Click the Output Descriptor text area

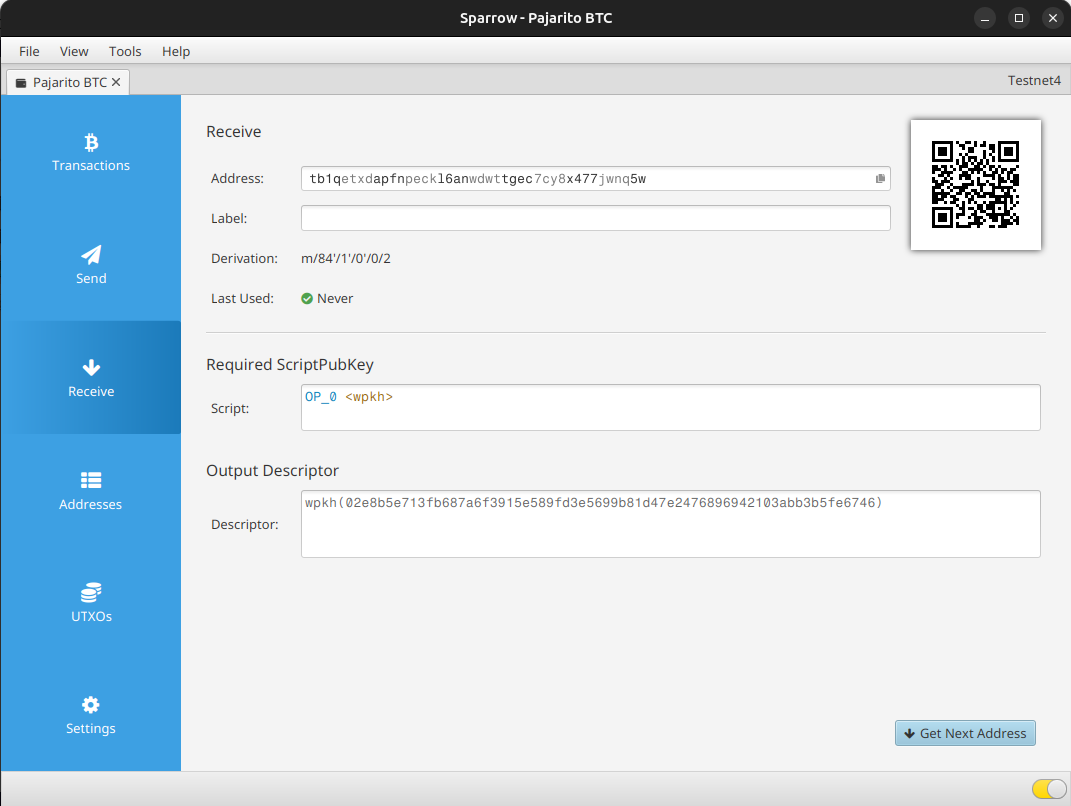point(671,524)
